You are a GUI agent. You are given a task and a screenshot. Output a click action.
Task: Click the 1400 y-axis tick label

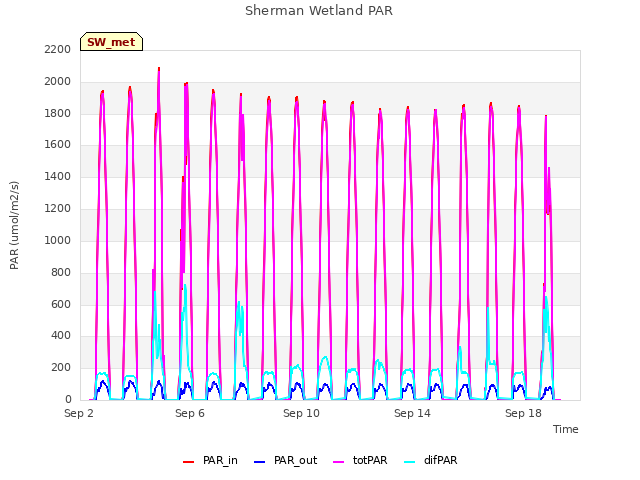tap(58, 176)
